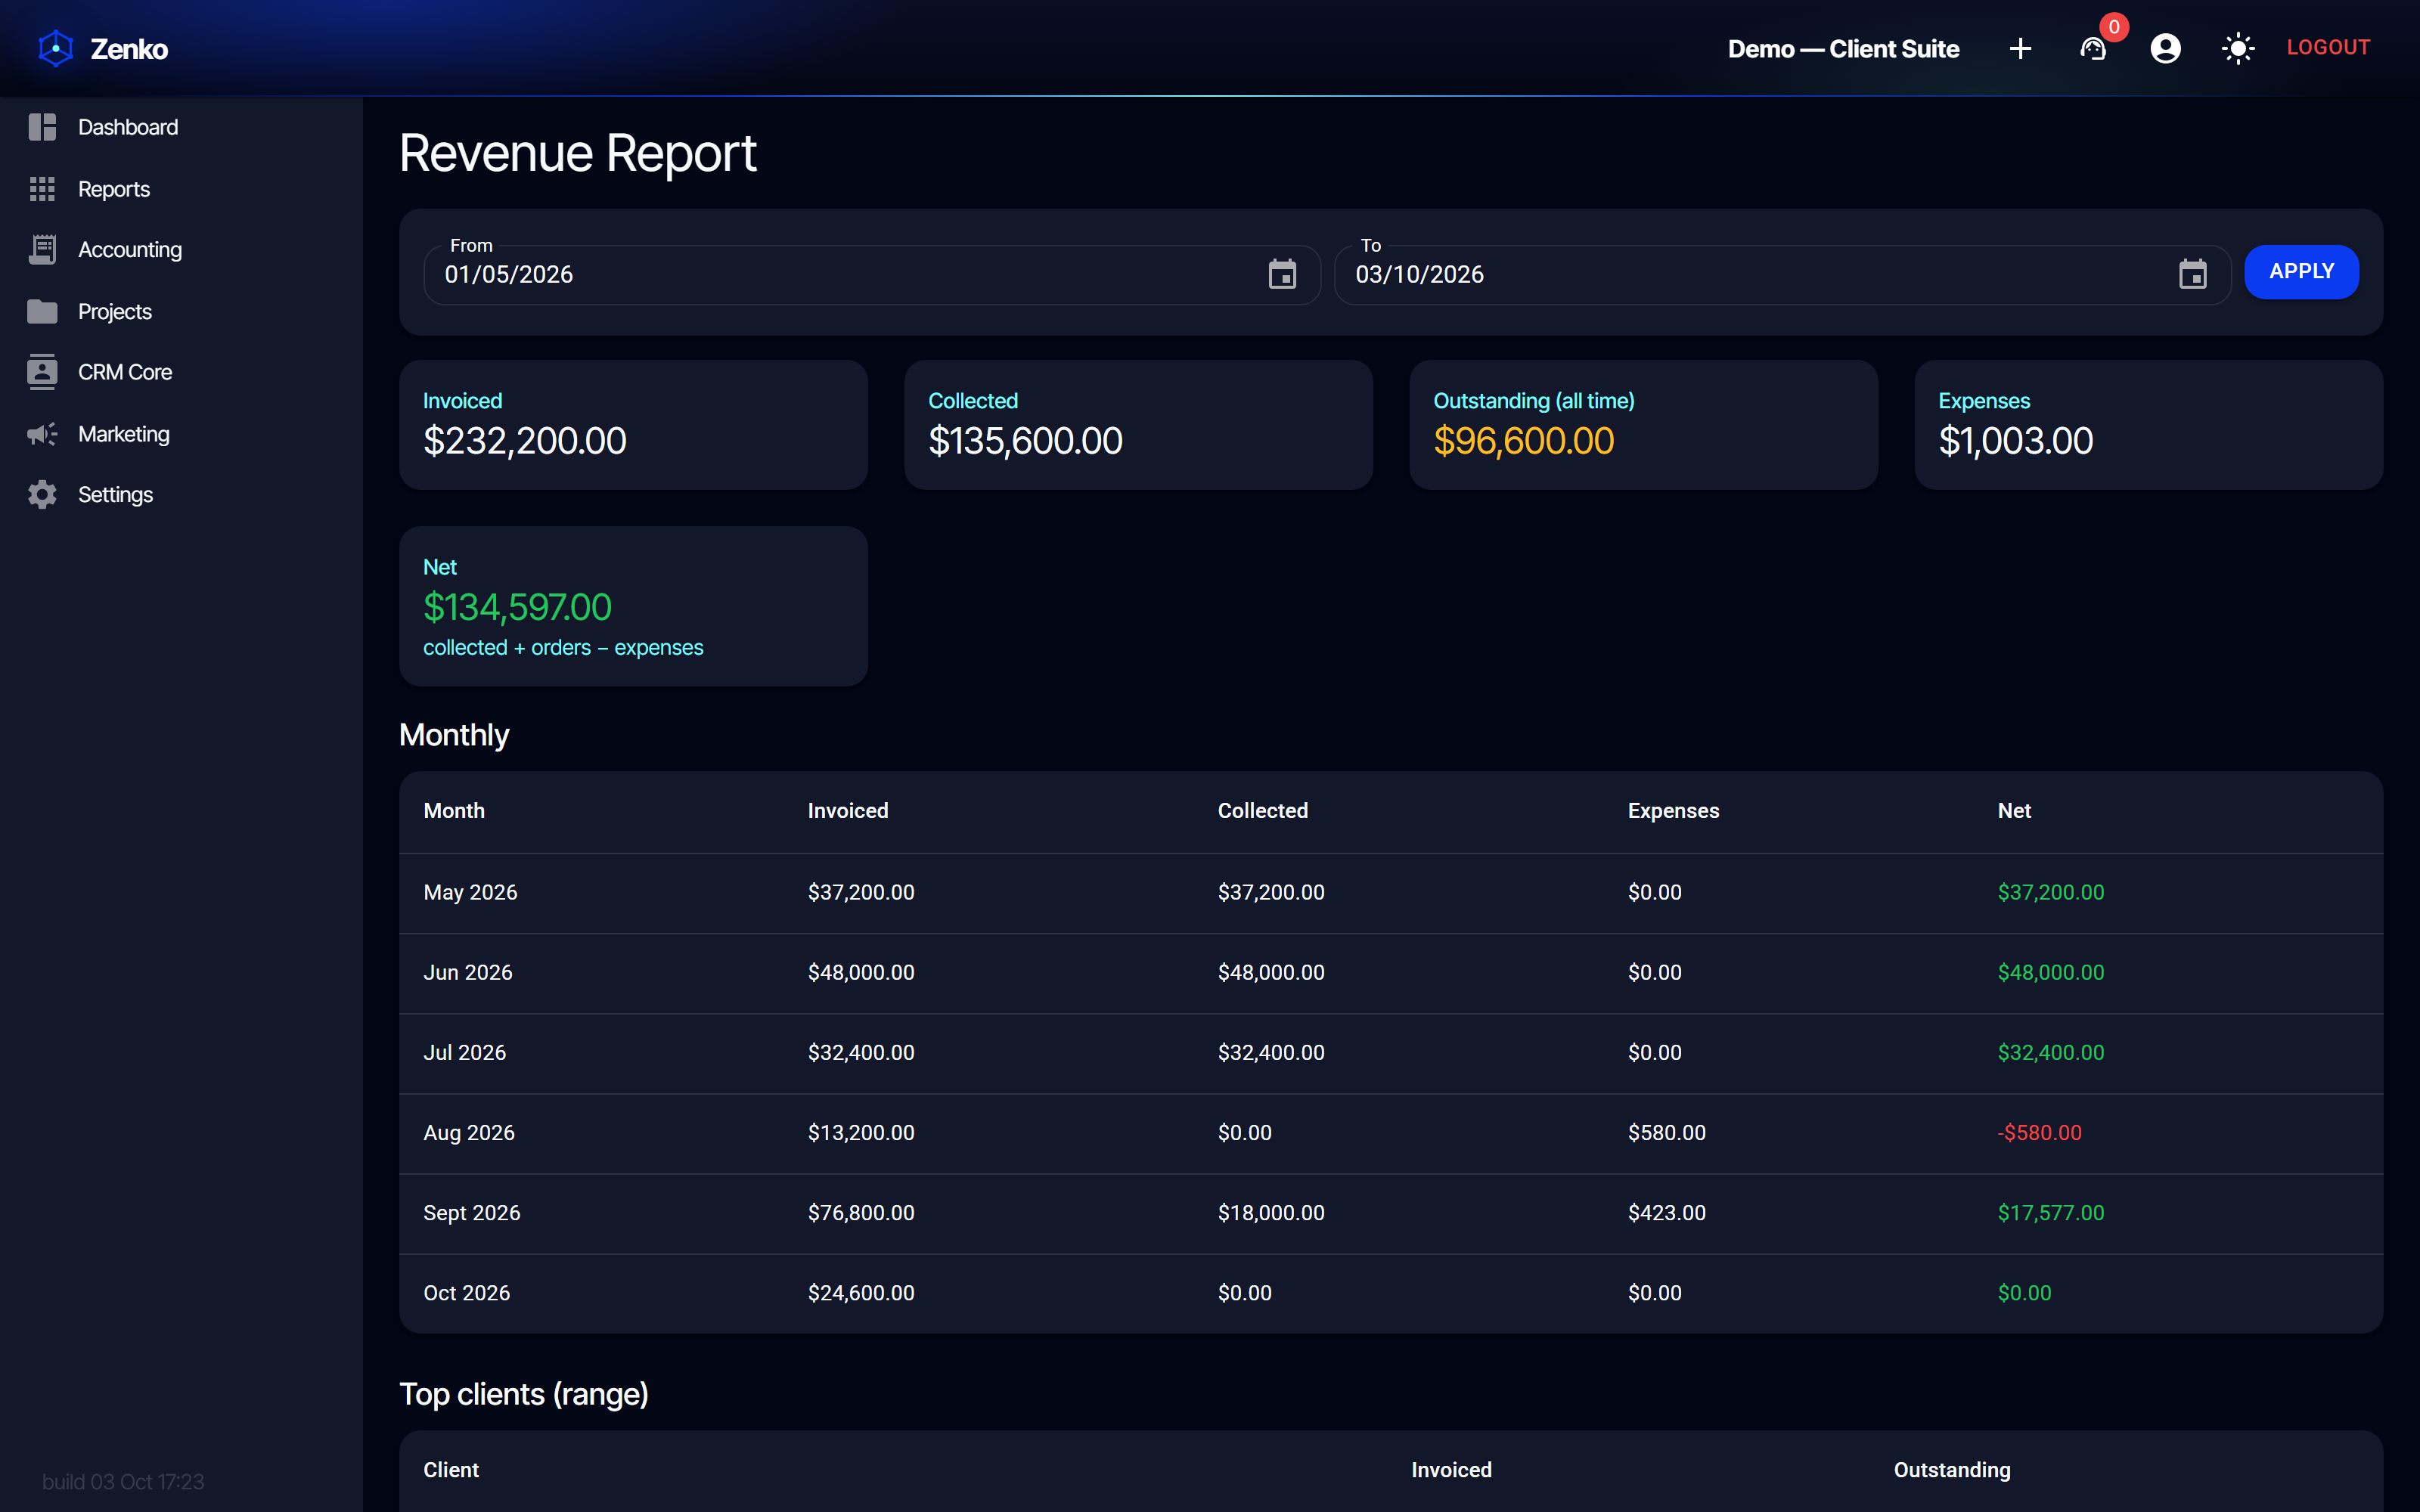This screenshot has height=1512, width=2420.
Task: Click the plus add icon in header
Action: [x=2020, y=48]
